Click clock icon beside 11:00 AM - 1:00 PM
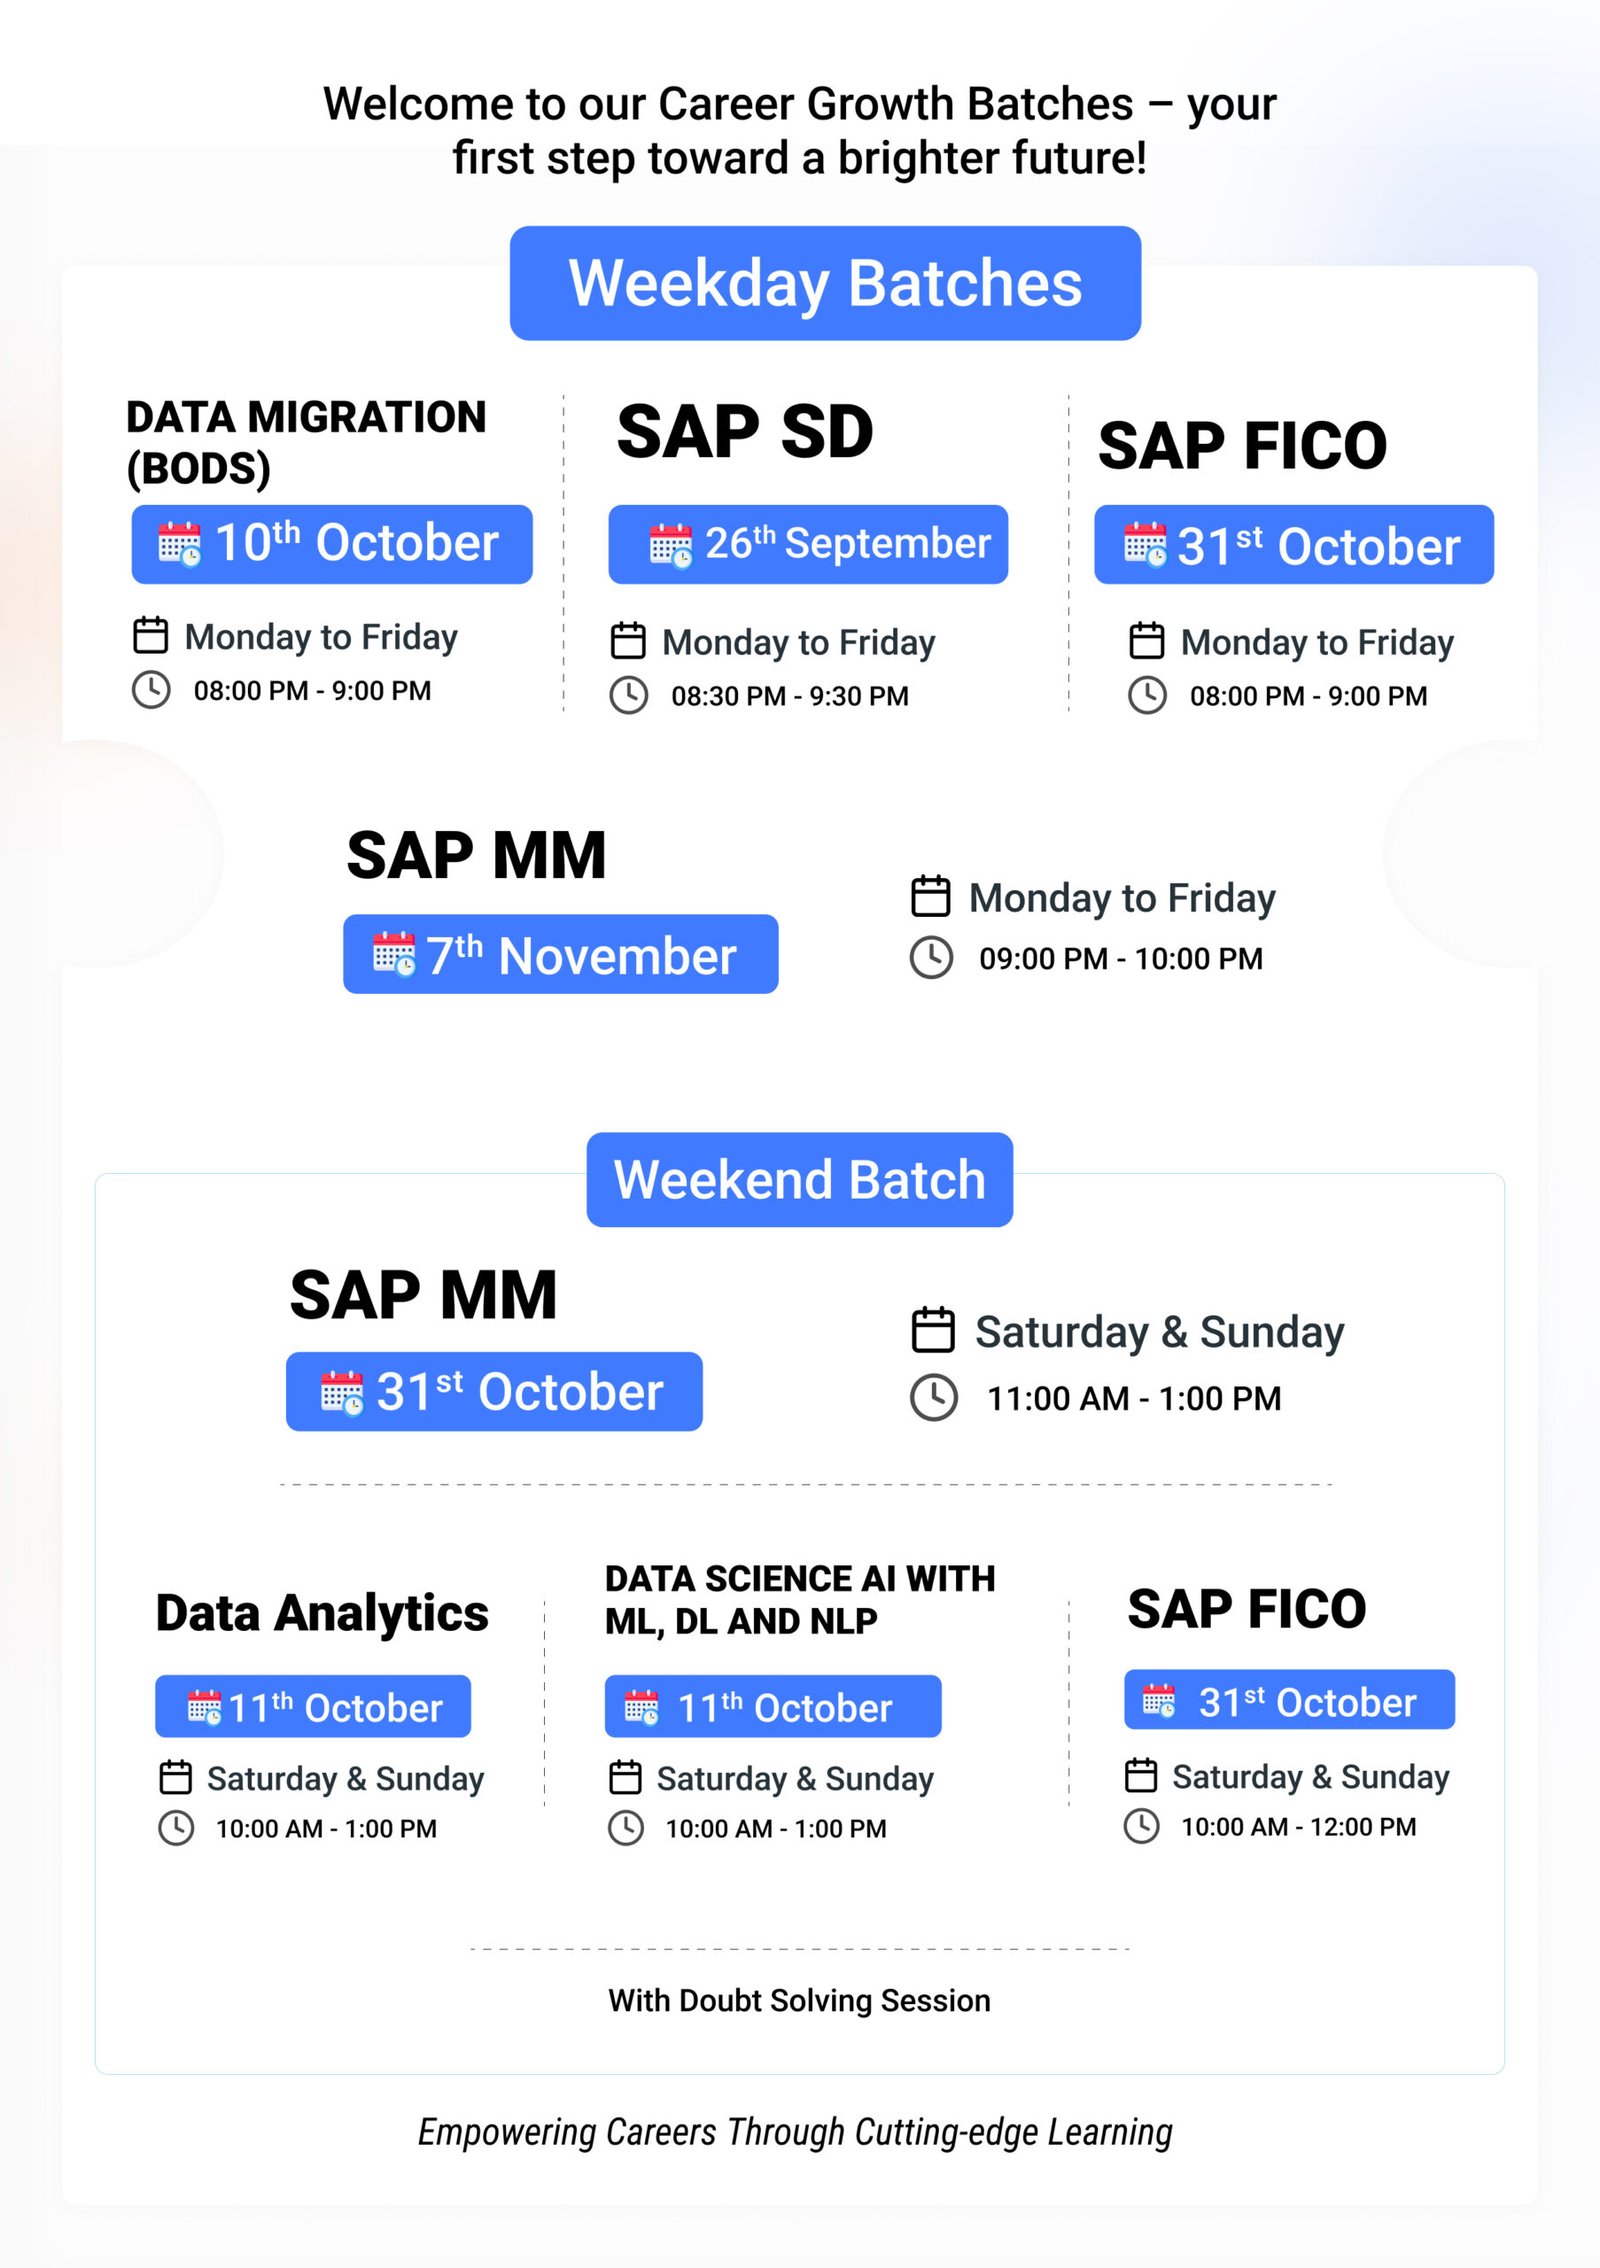 pos(933,1397)
